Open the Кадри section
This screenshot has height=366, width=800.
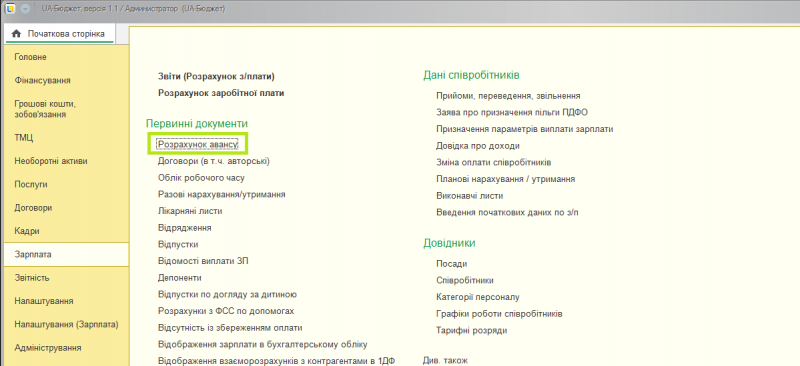(x=65, y=231)
